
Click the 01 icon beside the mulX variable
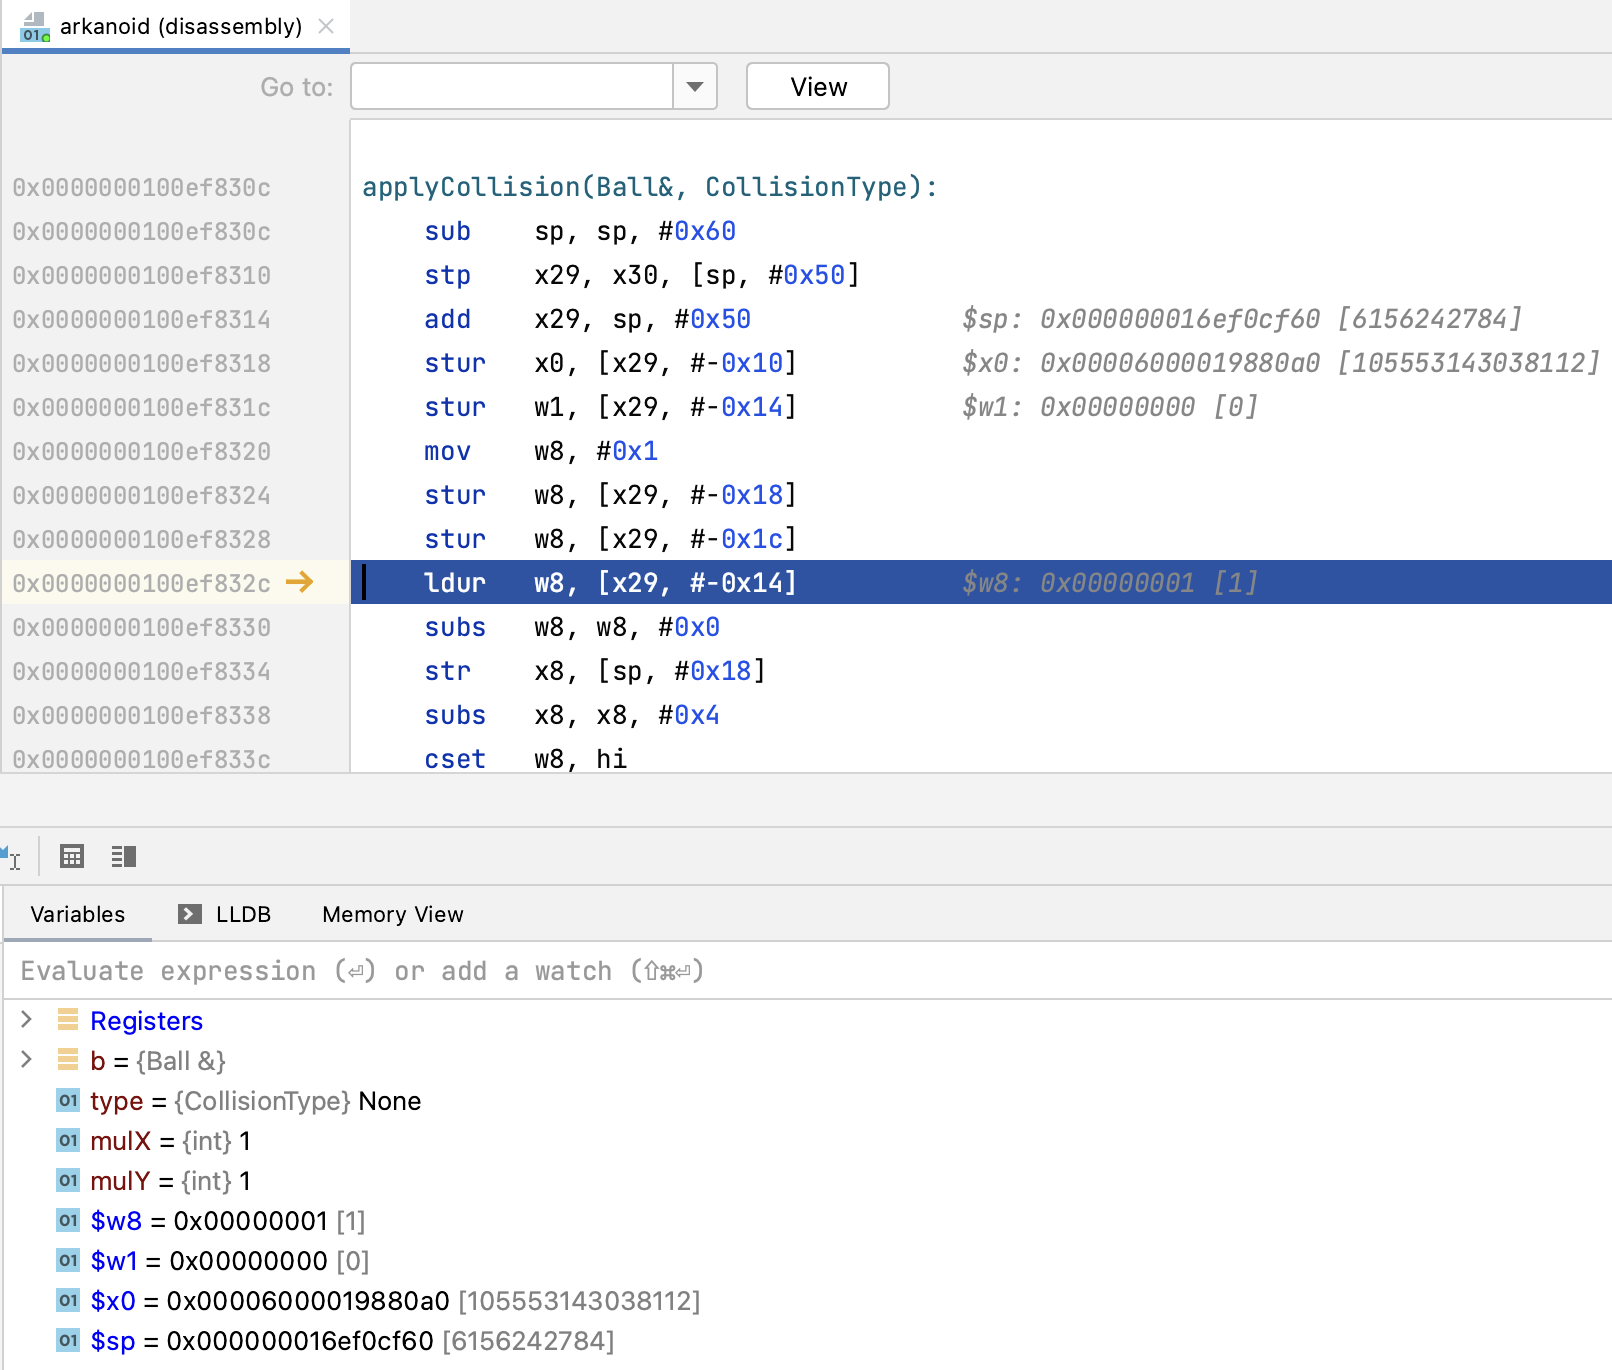(x=67, y=1140)
